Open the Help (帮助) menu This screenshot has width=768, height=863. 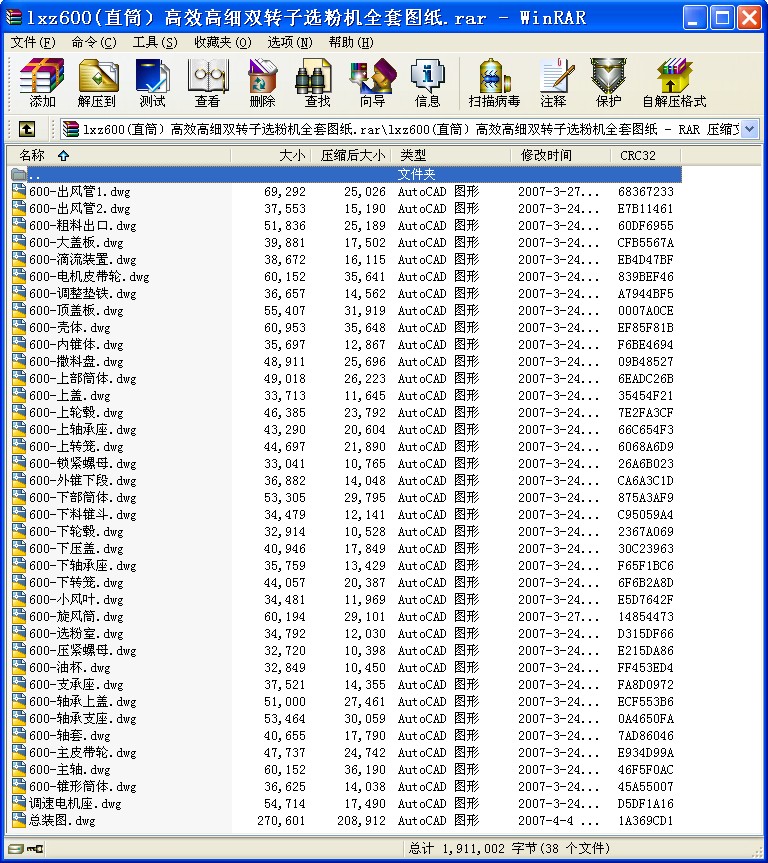(x=351, y=42)
